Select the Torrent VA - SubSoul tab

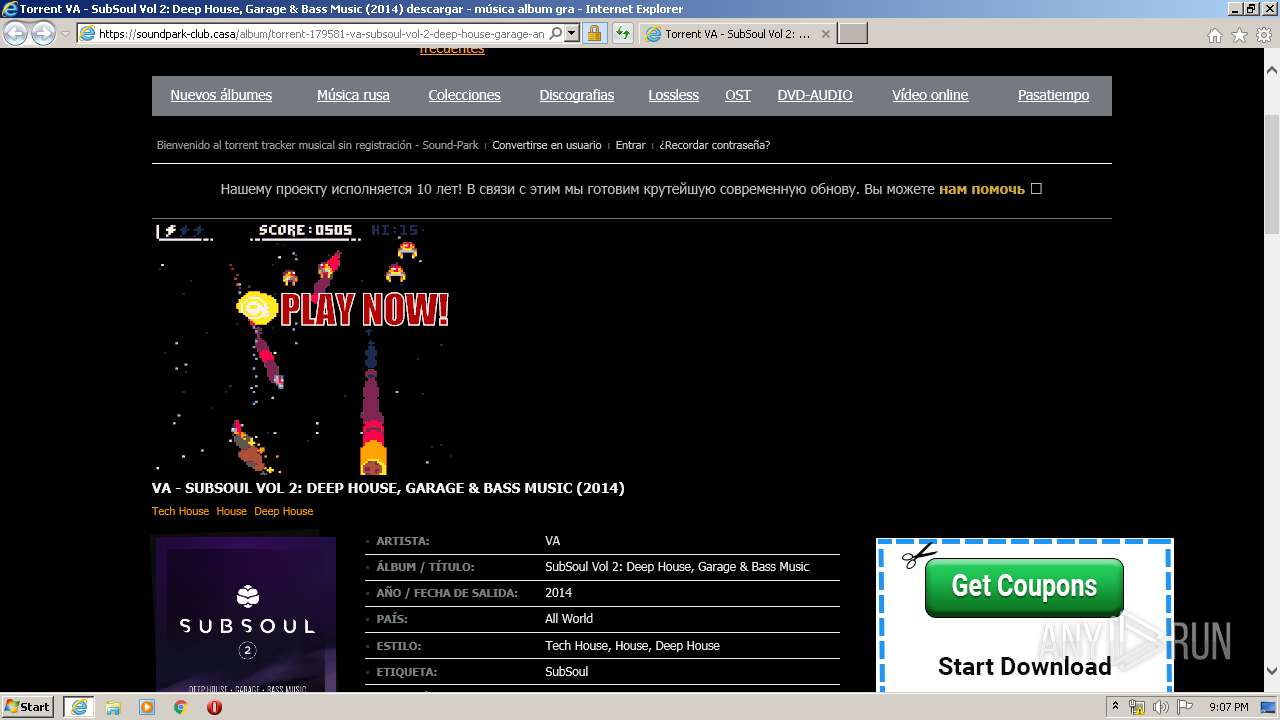click(736, 34)
